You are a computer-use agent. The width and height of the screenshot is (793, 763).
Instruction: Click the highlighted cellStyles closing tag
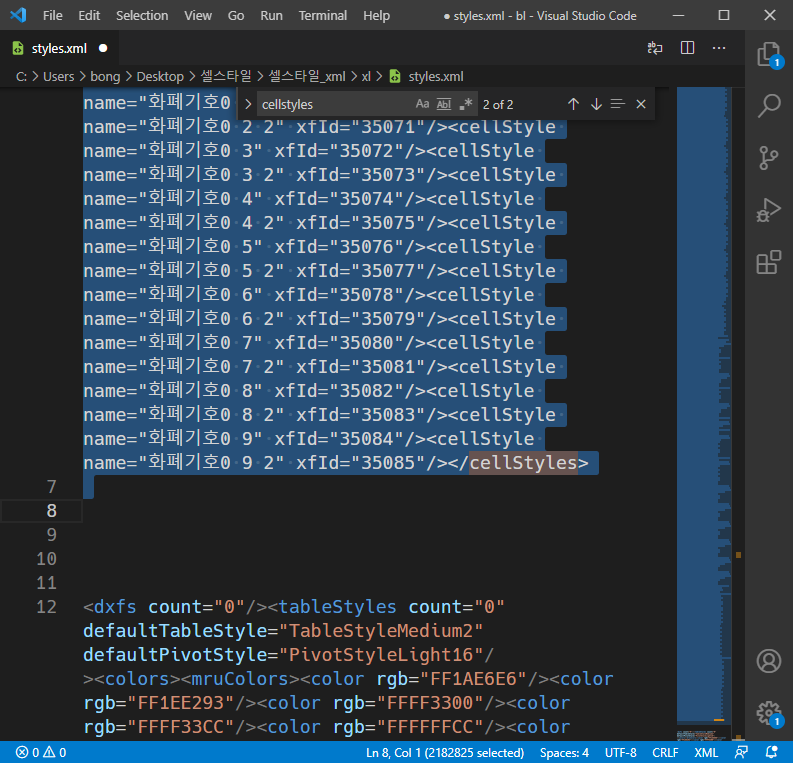523,463
